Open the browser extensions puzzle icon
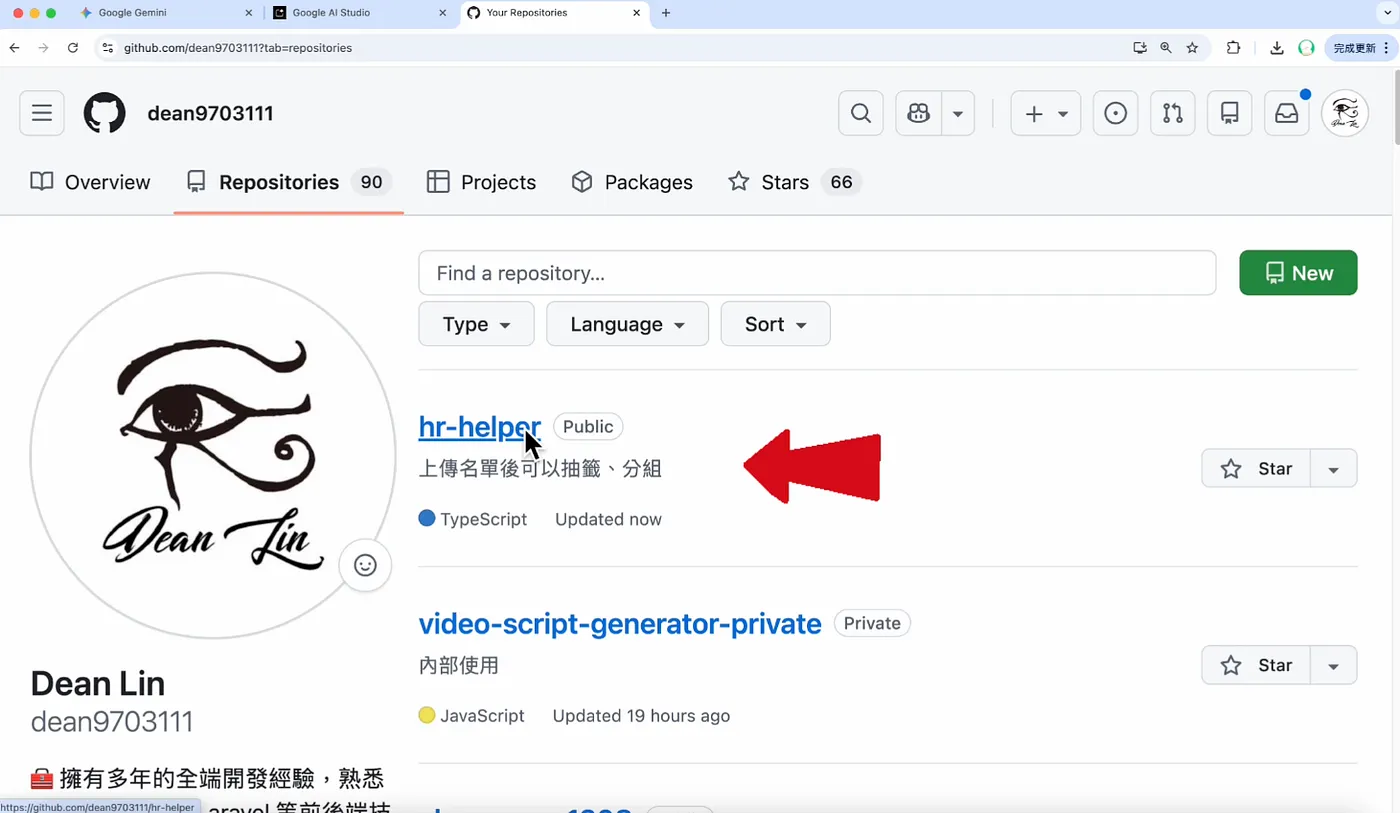This screenshot has width=1400, height=813. (x=1233, y=47)
